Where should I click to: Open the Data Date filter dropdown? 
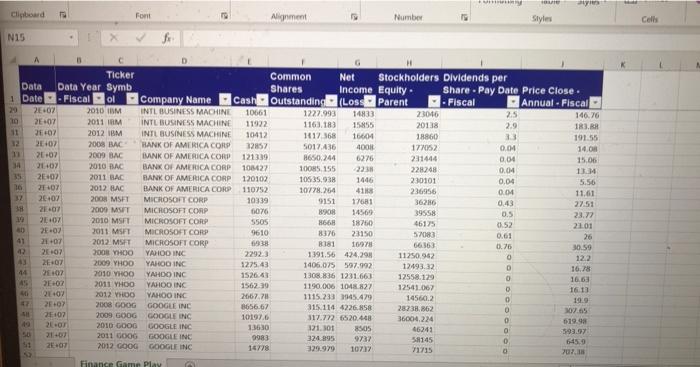(x=50, y=99)
